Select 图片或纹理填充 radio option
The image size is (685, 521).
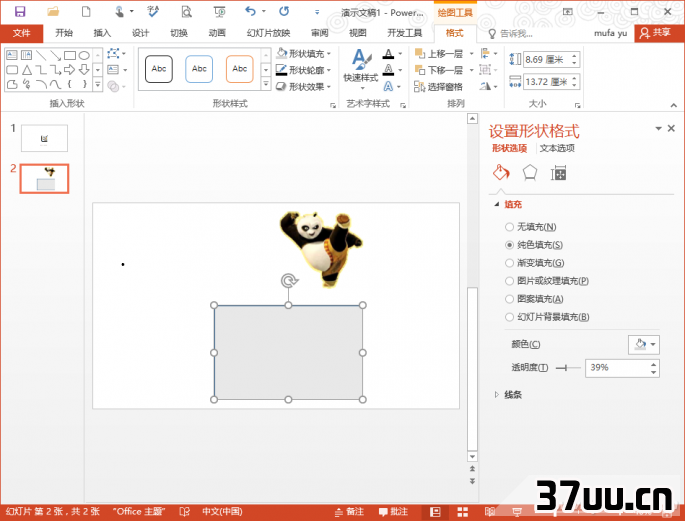(x=509, y=281)
